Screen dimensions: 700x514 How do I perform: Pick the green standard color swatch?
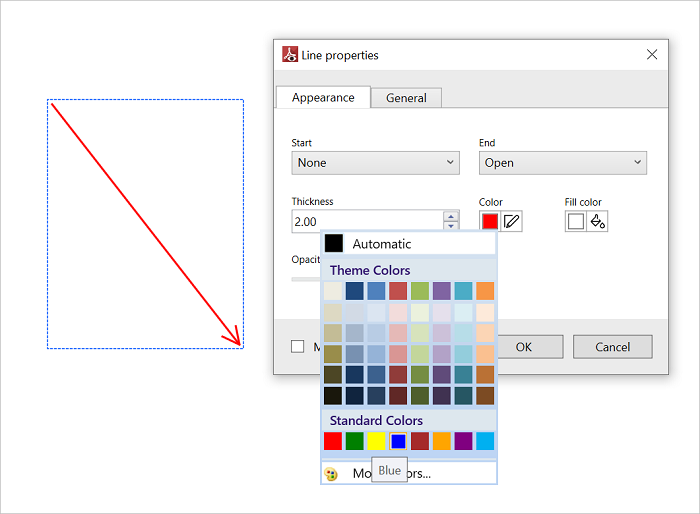(354, 440)
